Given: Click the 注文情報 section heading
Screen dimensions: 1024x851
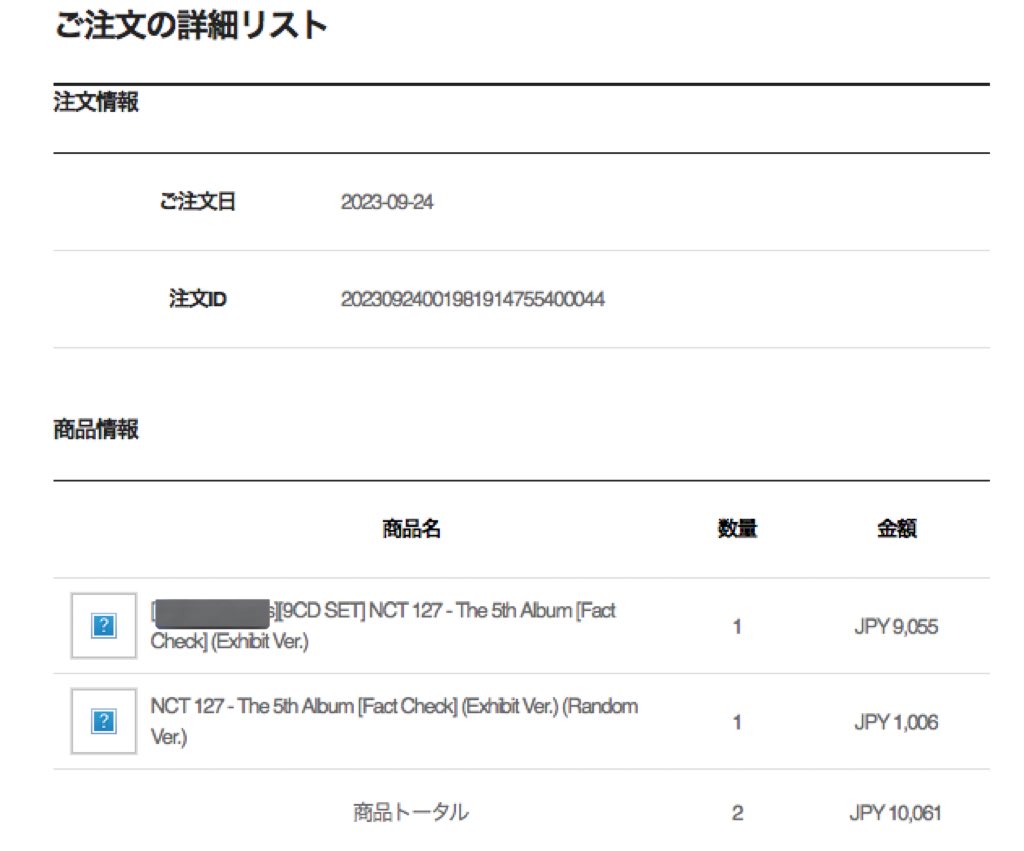Looking at the screenshot, I should tap(96, 102).
